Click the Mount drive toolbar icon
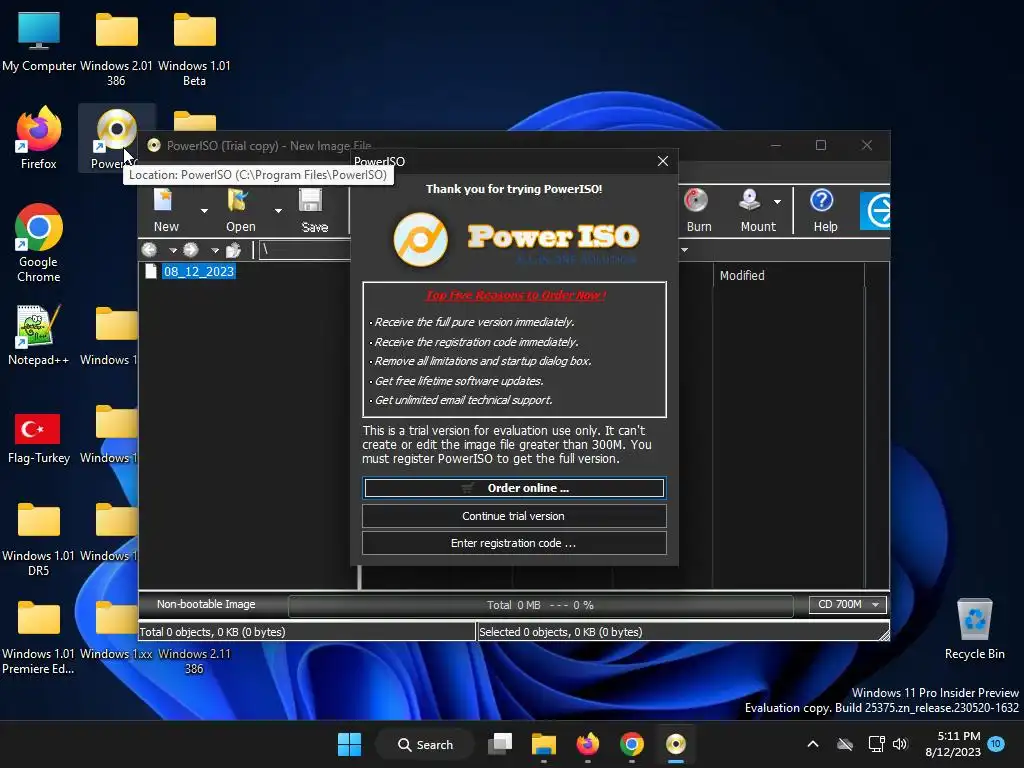 point(750,200)
